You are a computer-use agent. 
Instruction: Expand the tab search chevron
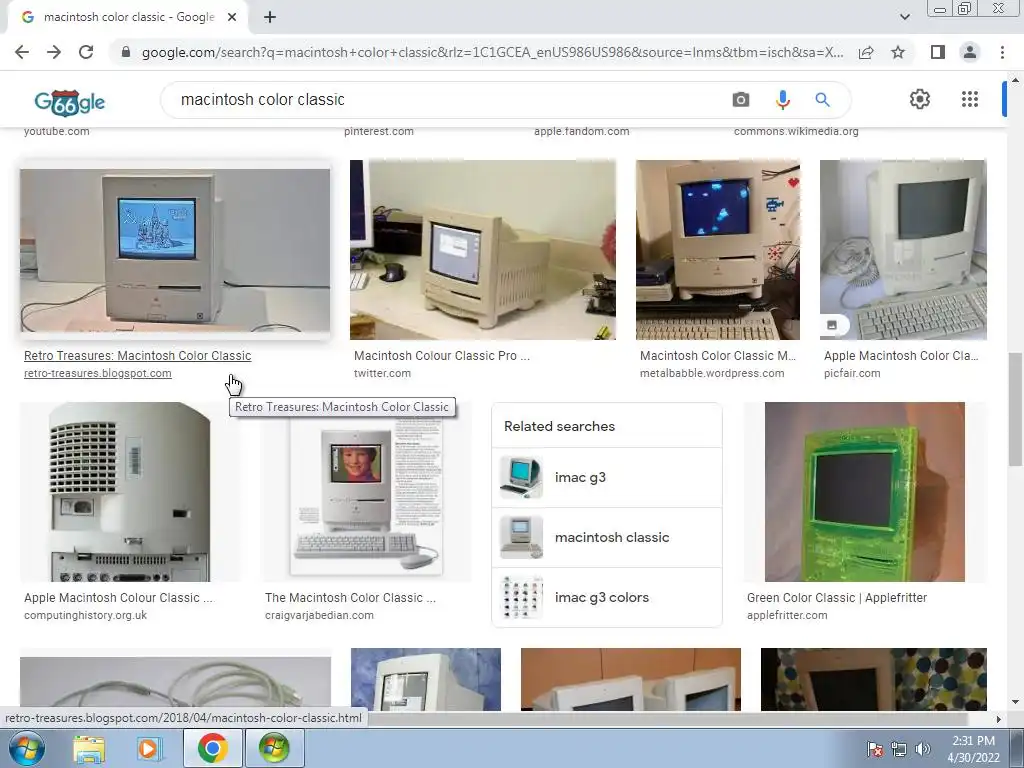904,18
